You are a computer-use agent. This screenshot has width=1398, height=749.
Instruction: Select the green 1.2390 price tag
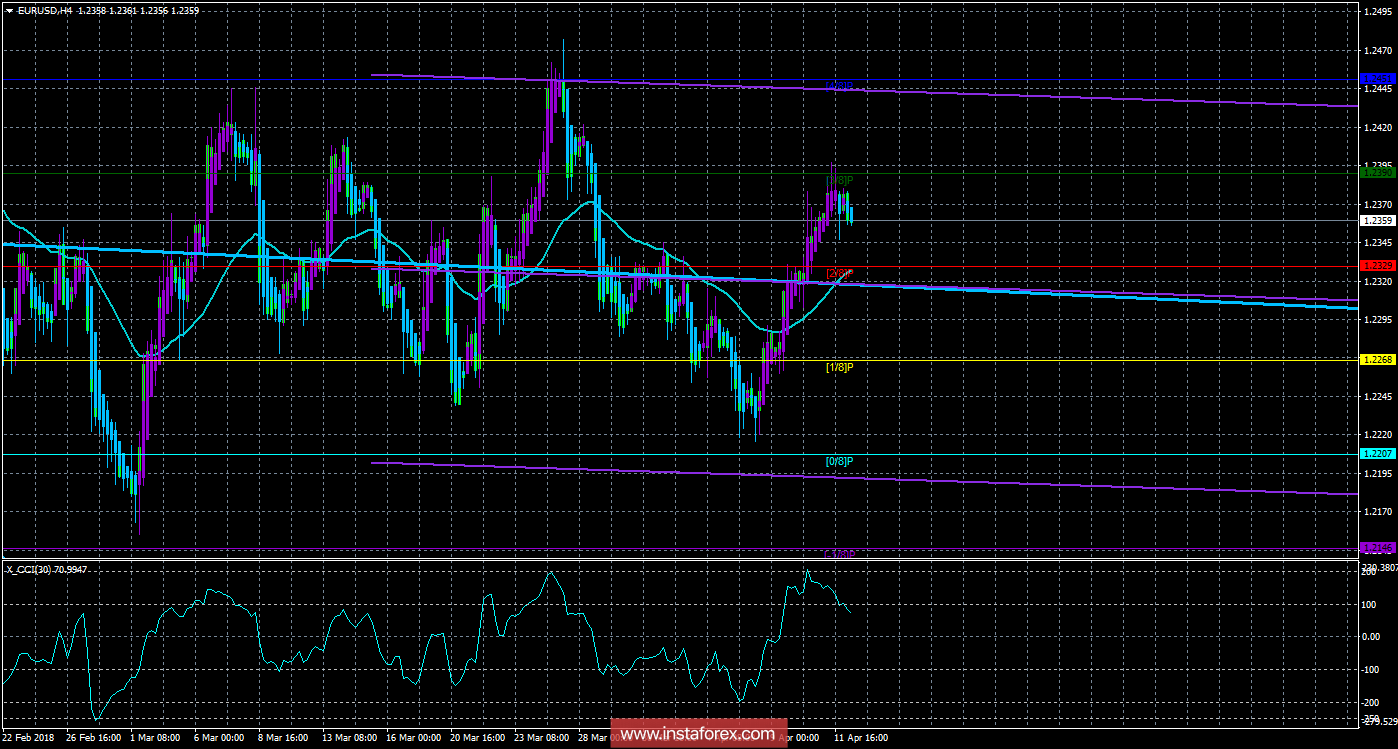pyautogui.click(x=1377, y=173)
